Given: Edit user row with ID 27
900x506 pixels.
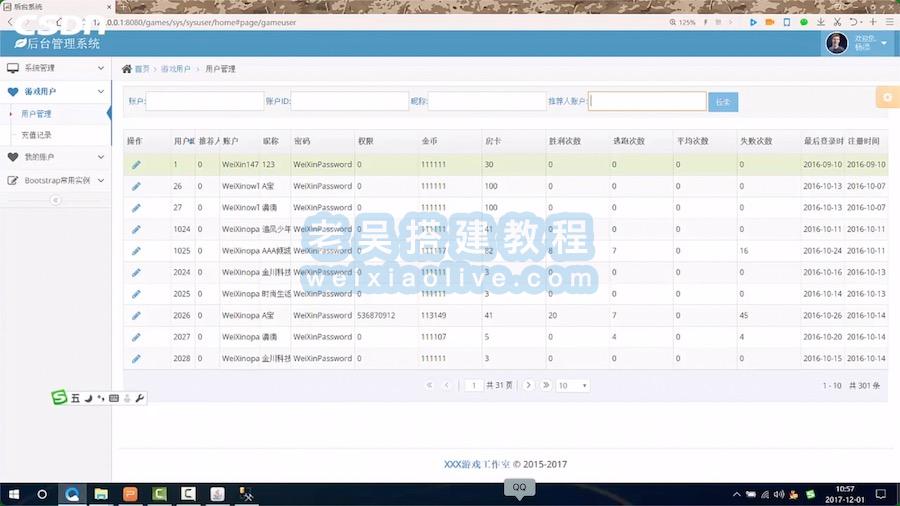Looking at the screenshot, I should pyautogui.click(x=136, y=208).
